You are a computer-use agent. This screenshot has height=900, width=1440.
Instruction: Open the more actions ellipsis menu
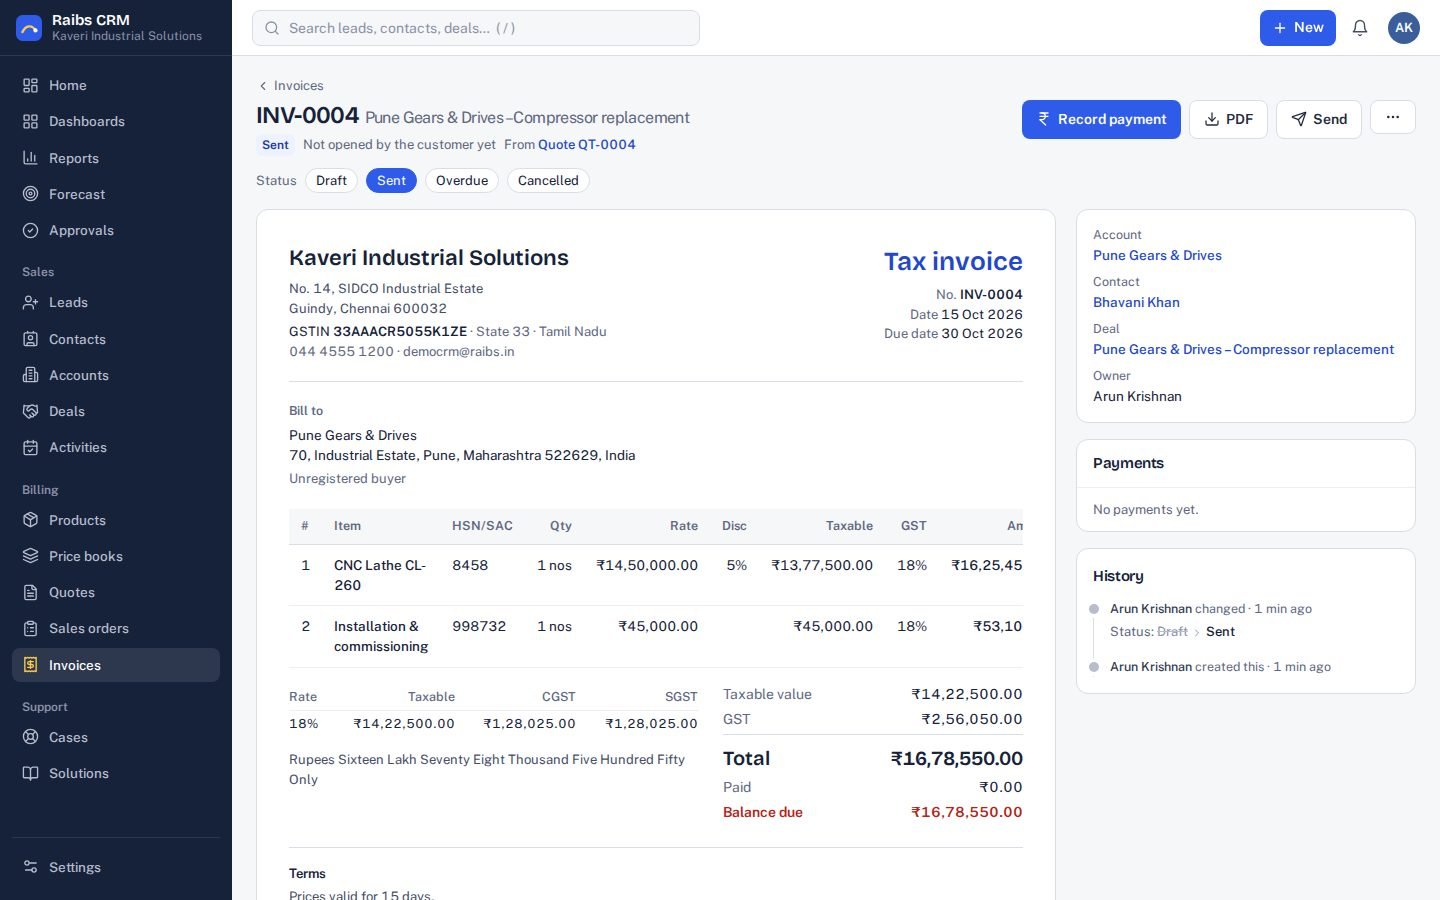point(1393,118)
